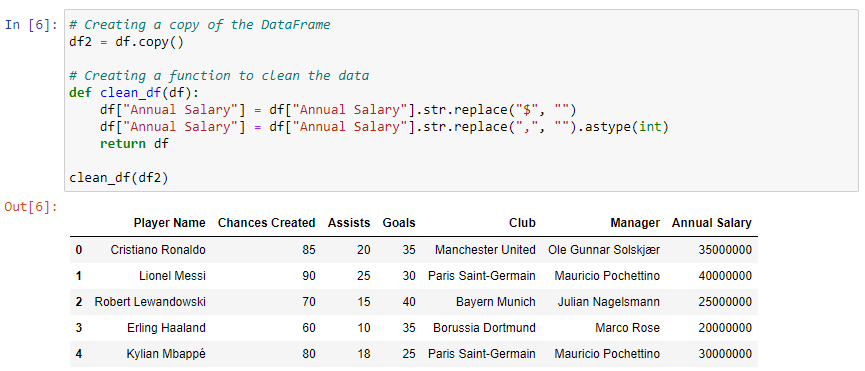Select the 'Robert Lewandowski' cell
Image resolution: width=865 pixels, height=371 pixels.
[150, 302]
